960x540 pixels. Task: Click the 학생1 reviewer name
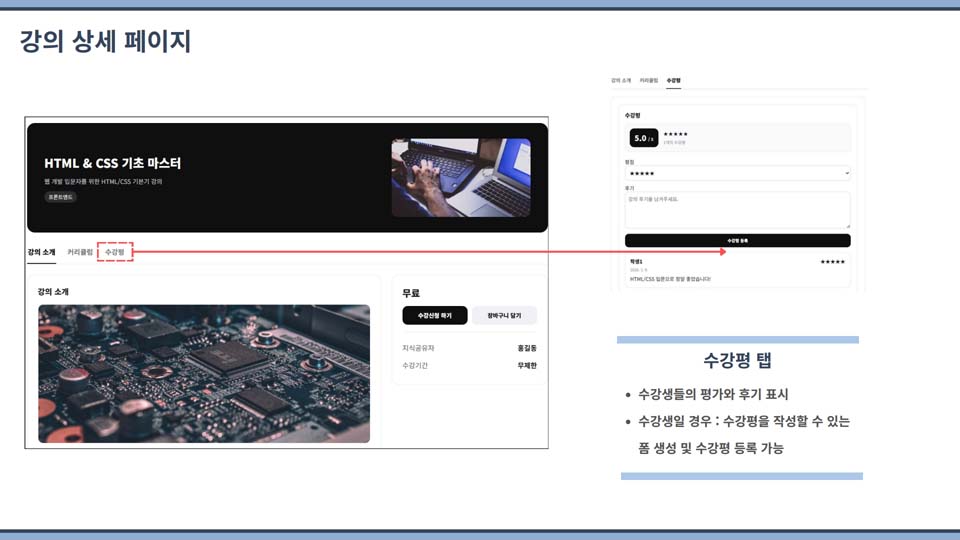click(x=636, y=262)
